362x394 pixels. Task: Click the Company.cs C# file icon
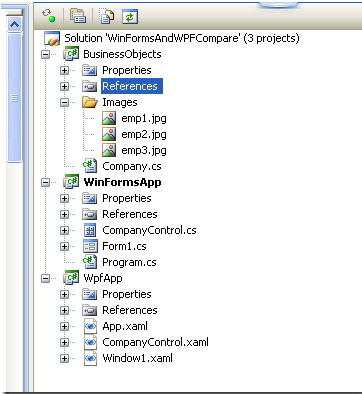pyautogui.click(x=90, y=166)
